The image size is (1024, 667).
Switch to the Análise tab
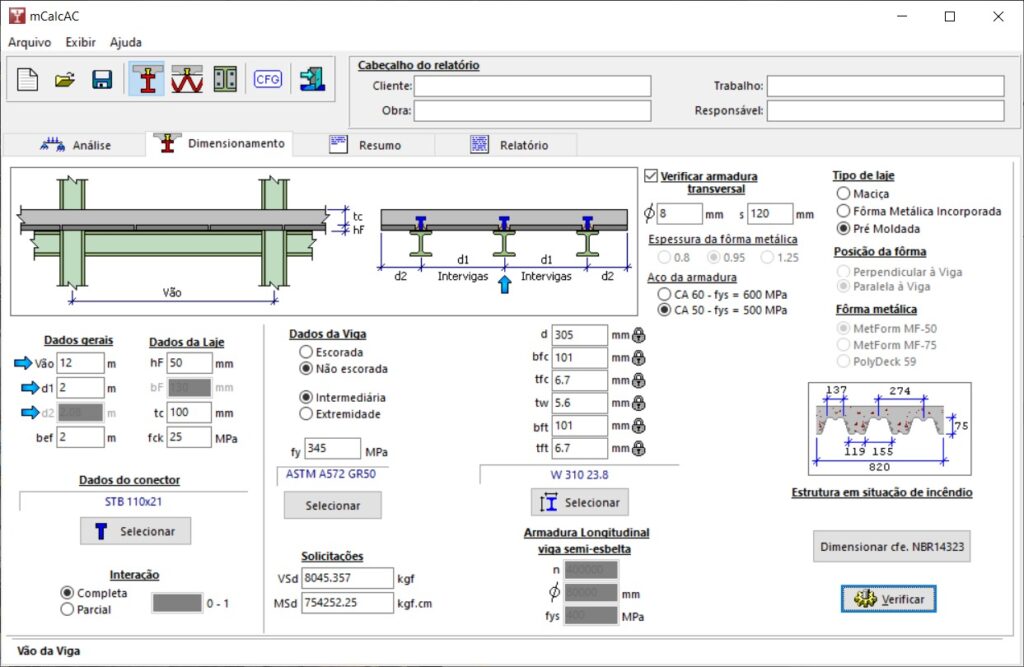[74, 145]
